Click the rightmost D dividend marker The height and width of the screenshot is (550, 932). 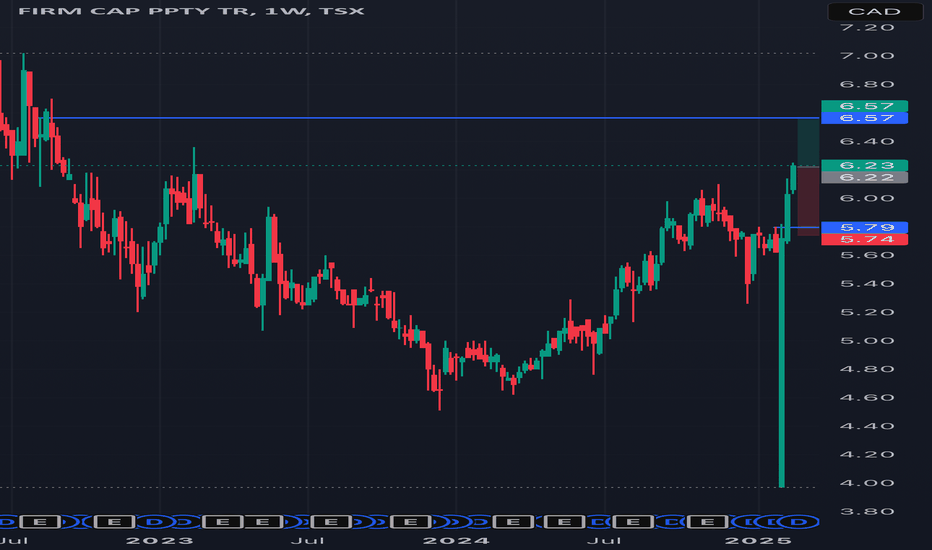point(798,522)
